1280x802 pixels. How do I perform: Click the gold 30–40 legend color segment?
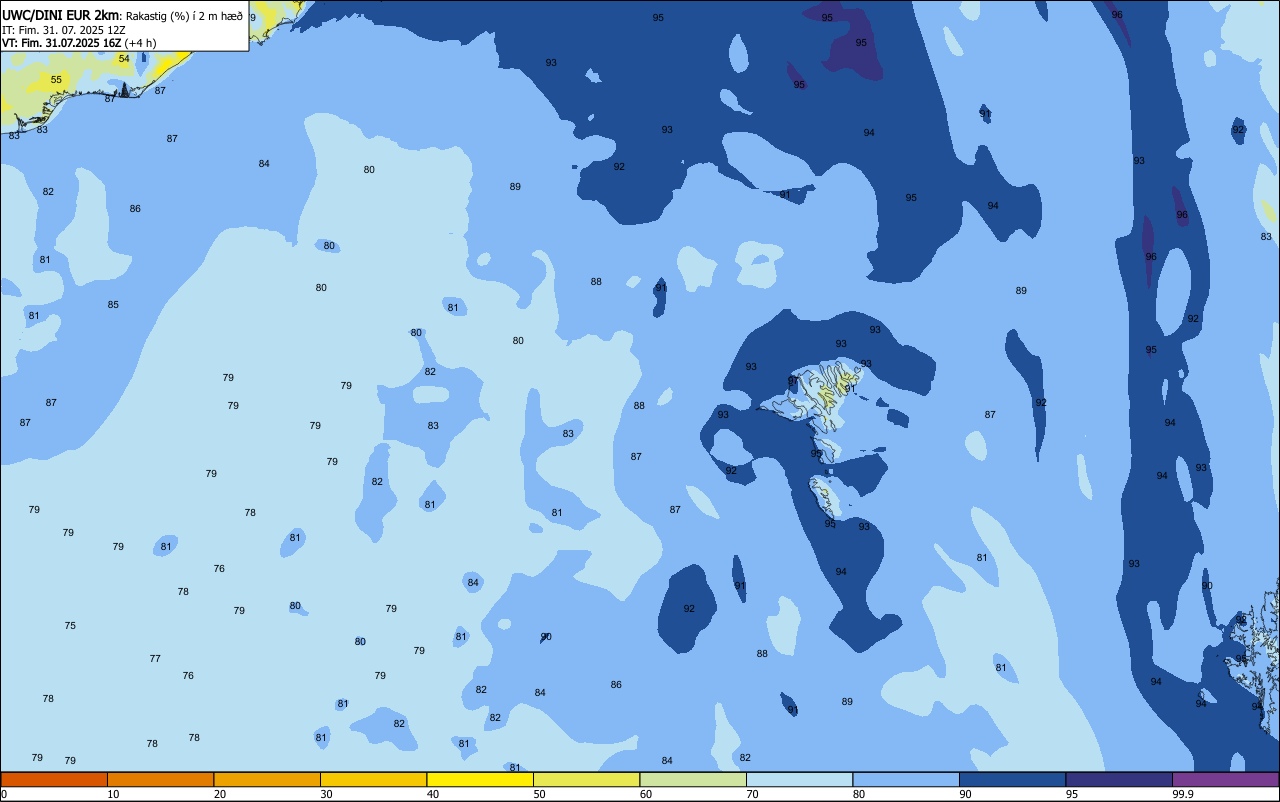coord(373,779)
